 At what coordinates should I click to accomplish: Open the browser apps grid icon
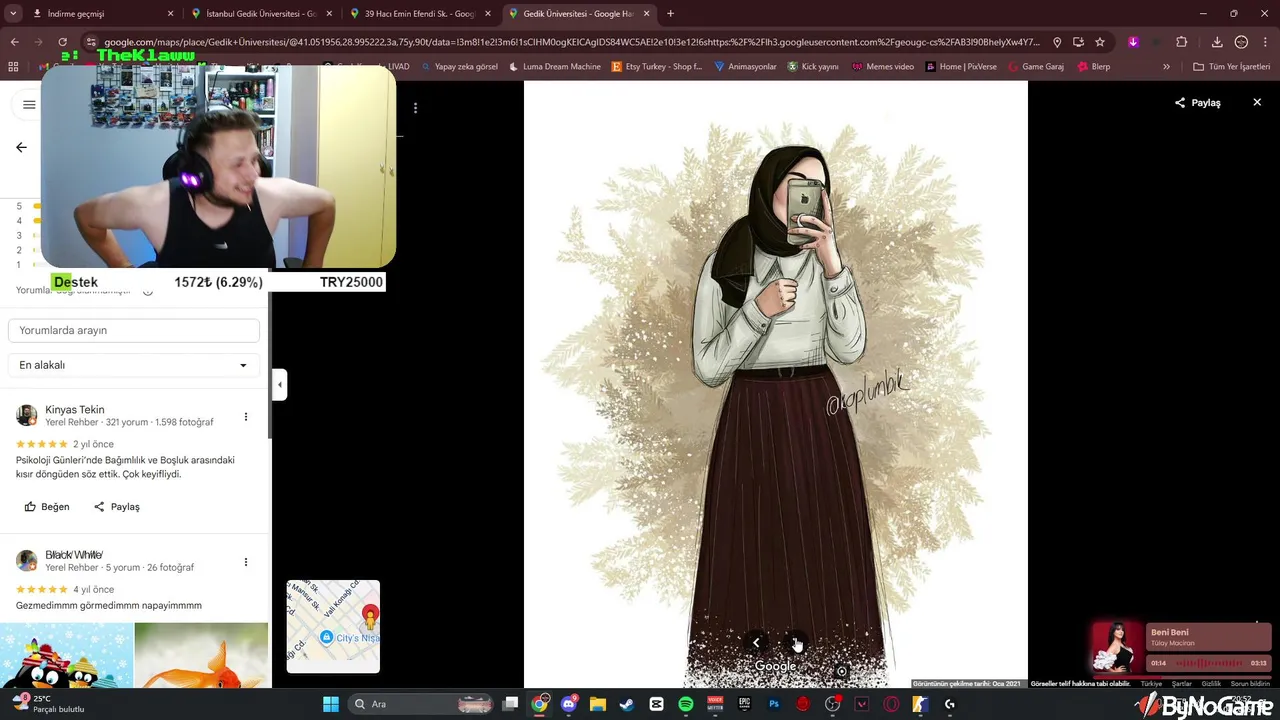pyautogui.click(x=13, y=66)
